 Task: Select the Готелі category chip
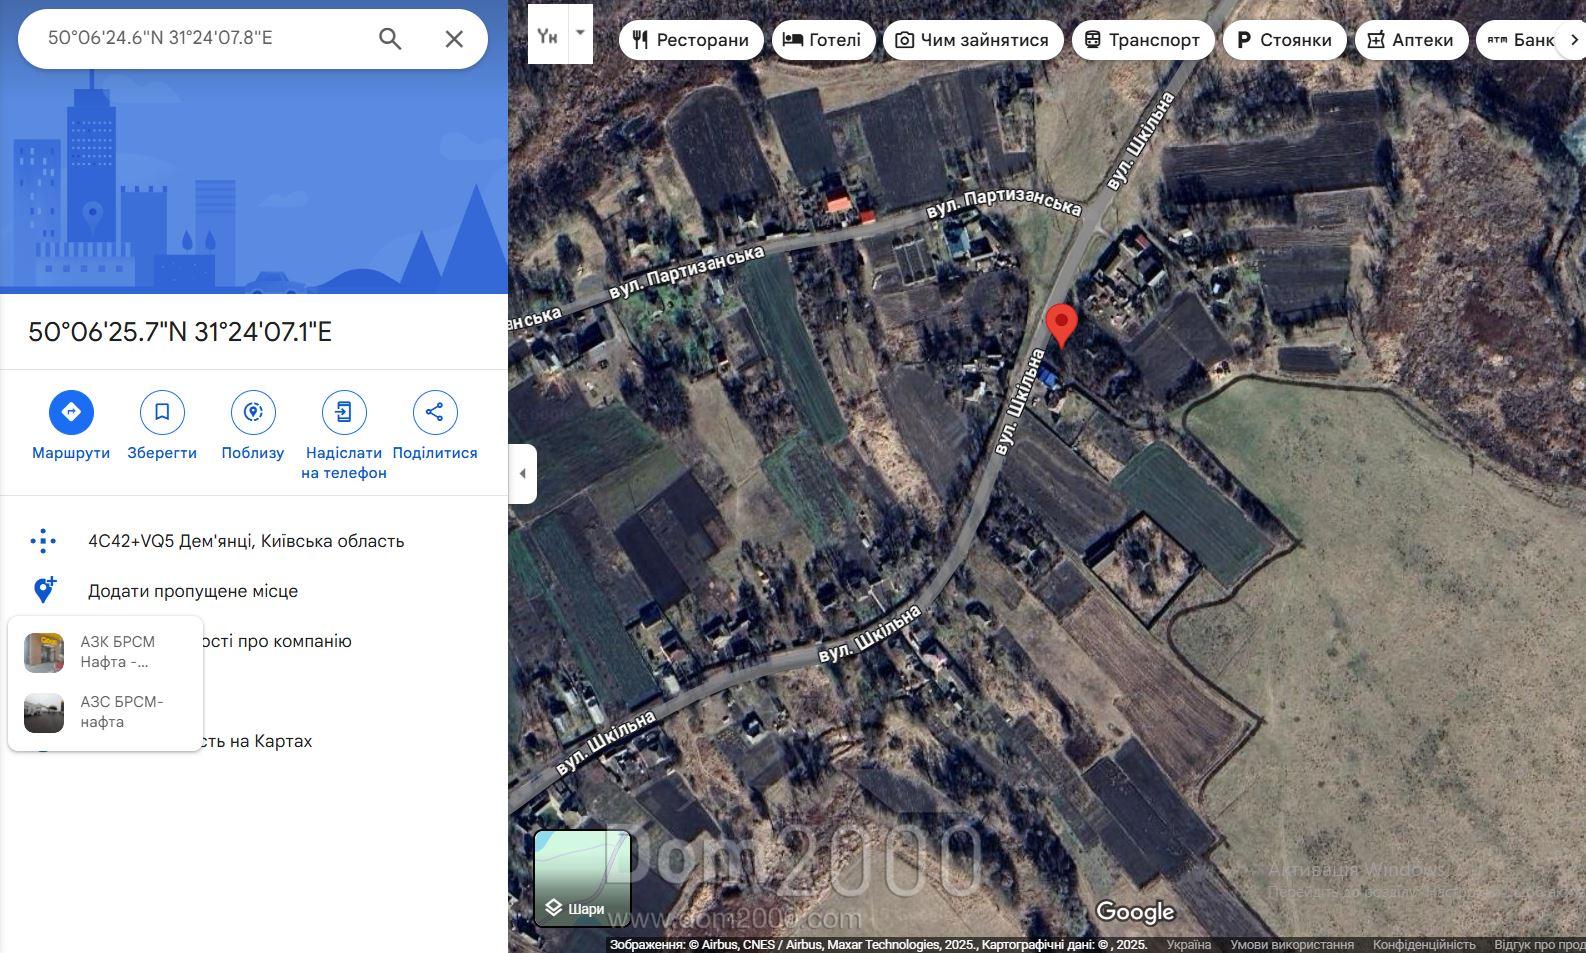[x=822, y=40]
